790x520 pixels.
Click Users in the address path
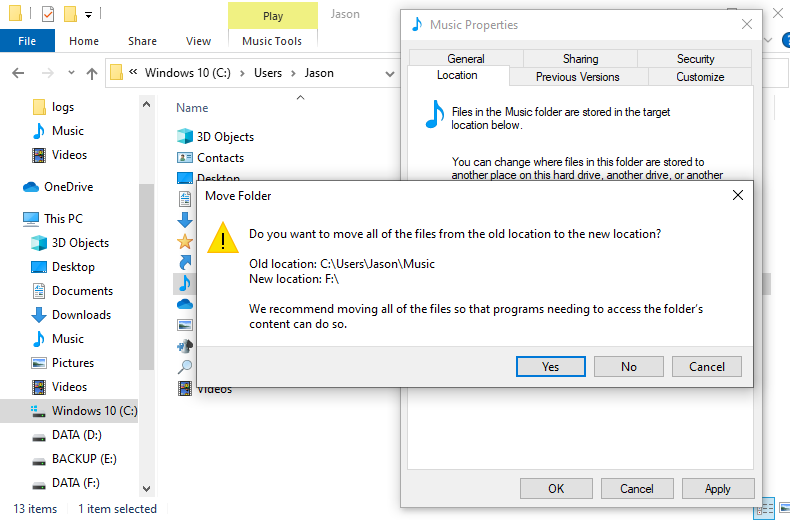268,73
